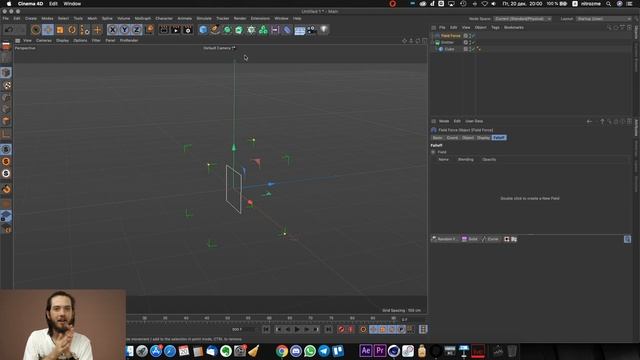
Task: Toggle Autokeying button in timeline
Action: pos(351,329)
